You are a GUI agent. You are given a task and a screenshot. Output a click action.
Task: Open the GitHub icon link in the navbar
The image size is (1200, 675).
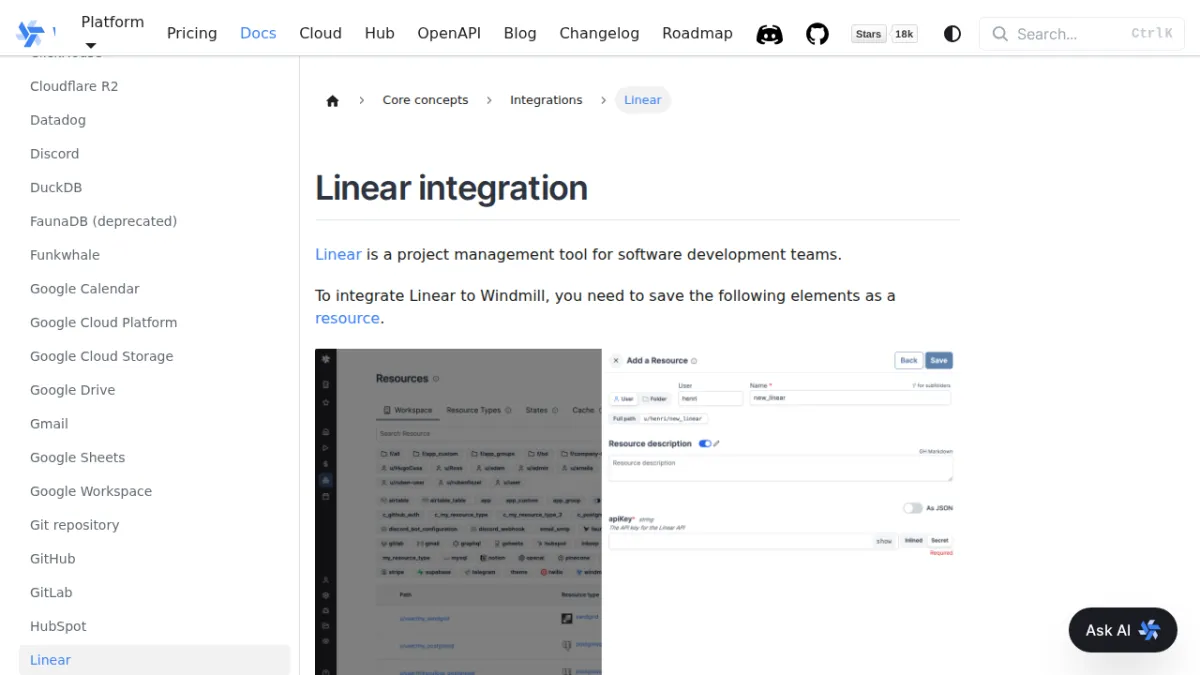click(x=818, y=34)
